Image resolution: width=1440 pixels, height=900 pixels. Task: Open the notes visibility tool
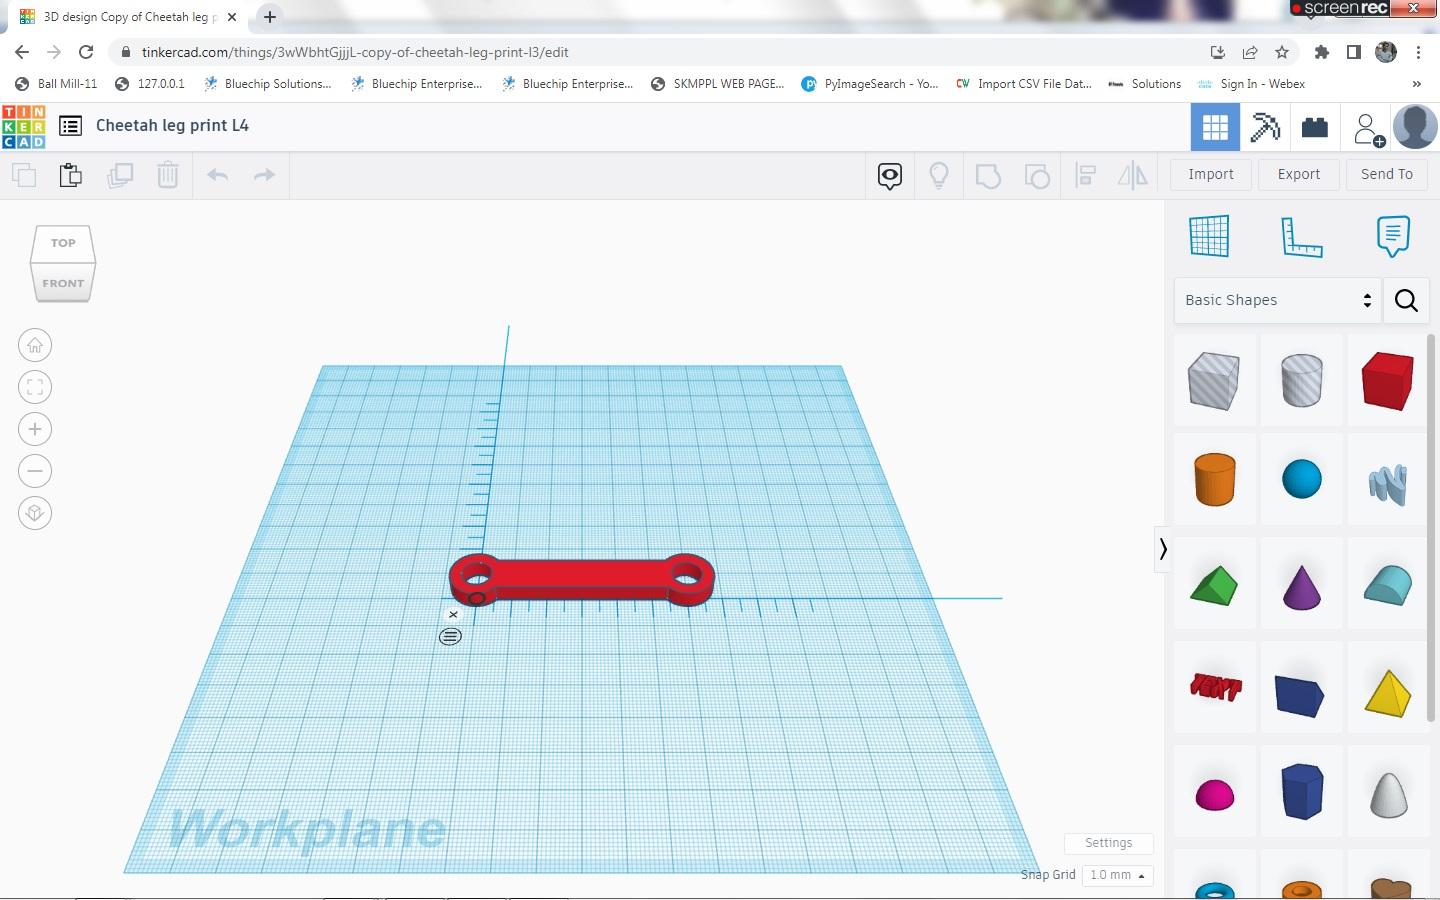click(890, 176)
